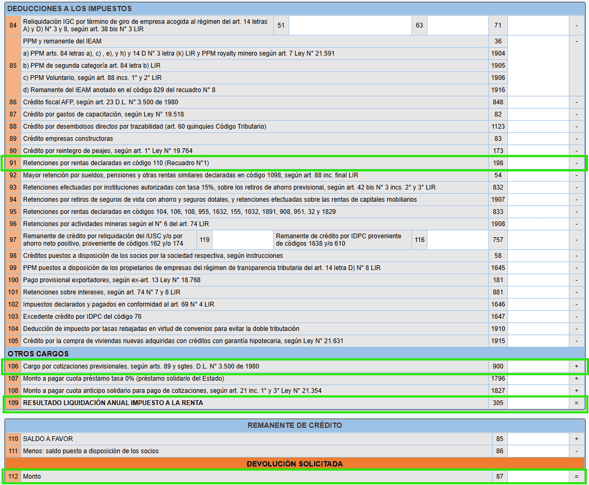Select the code 900 cotizaciones previsionales field
589x485 pixels.
[538, 366]
